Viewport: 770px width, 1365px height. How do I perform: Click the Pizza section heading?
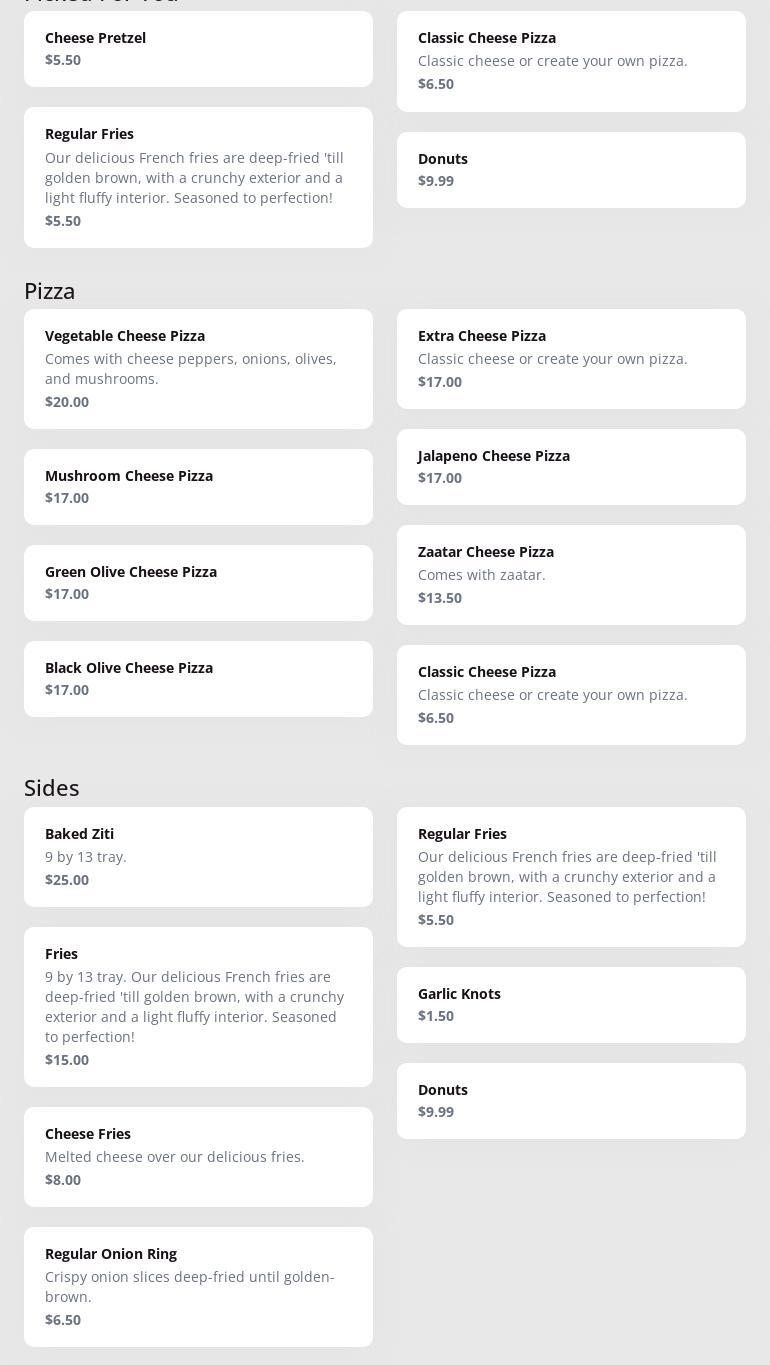click(x=50, y=291)
